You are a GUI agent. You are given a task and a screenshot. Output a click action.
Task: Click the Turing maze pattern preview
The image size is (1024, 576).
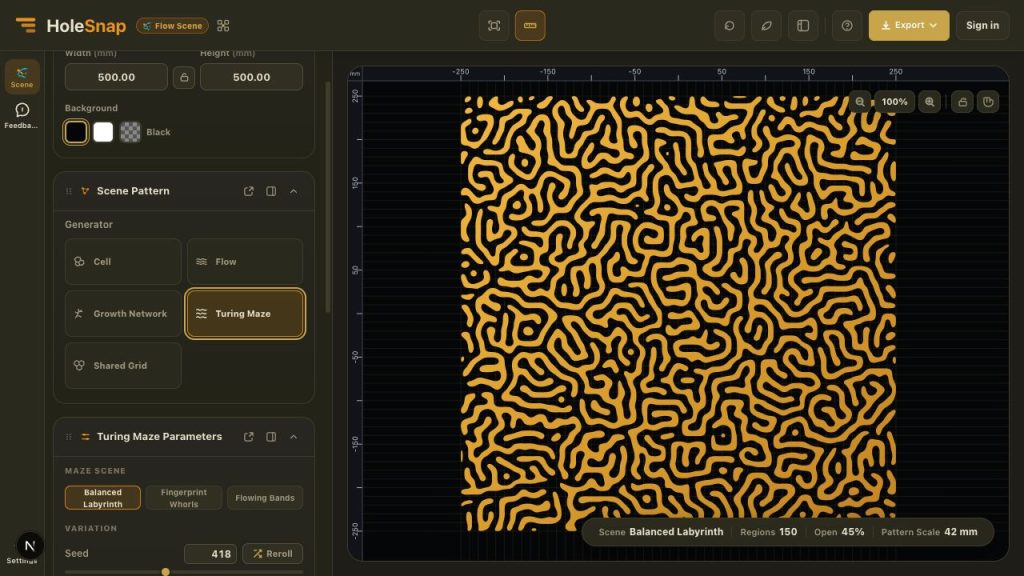coord(678,313)
